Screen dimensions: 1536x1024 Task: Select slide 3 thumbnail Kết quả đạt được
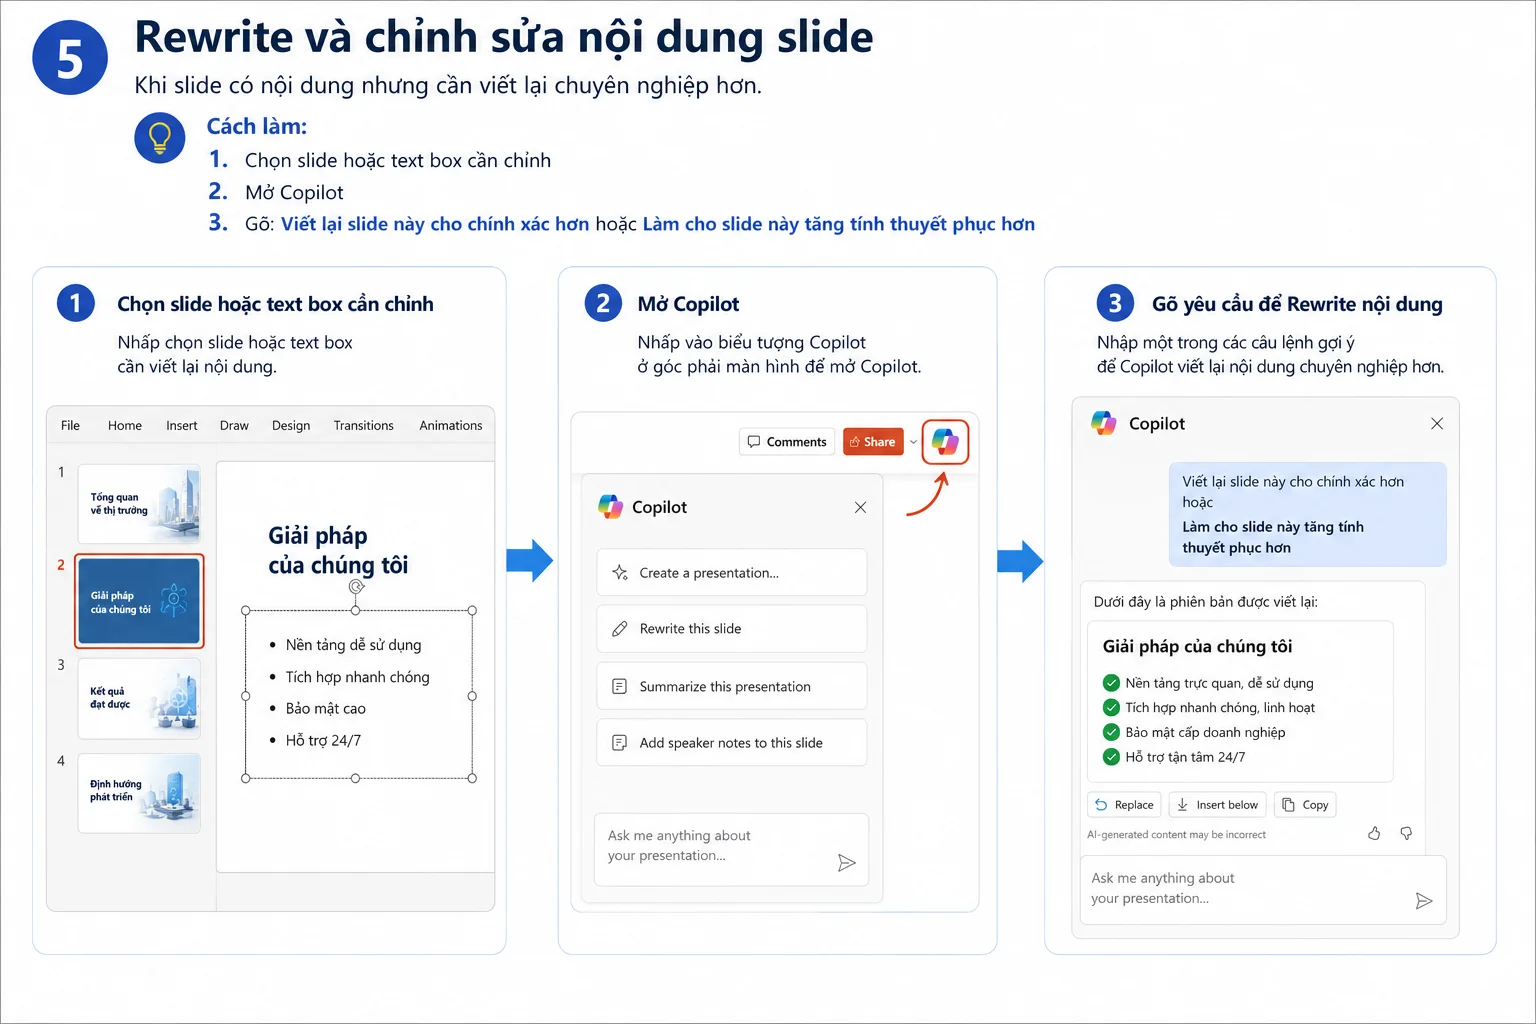(x=139, y=698)
